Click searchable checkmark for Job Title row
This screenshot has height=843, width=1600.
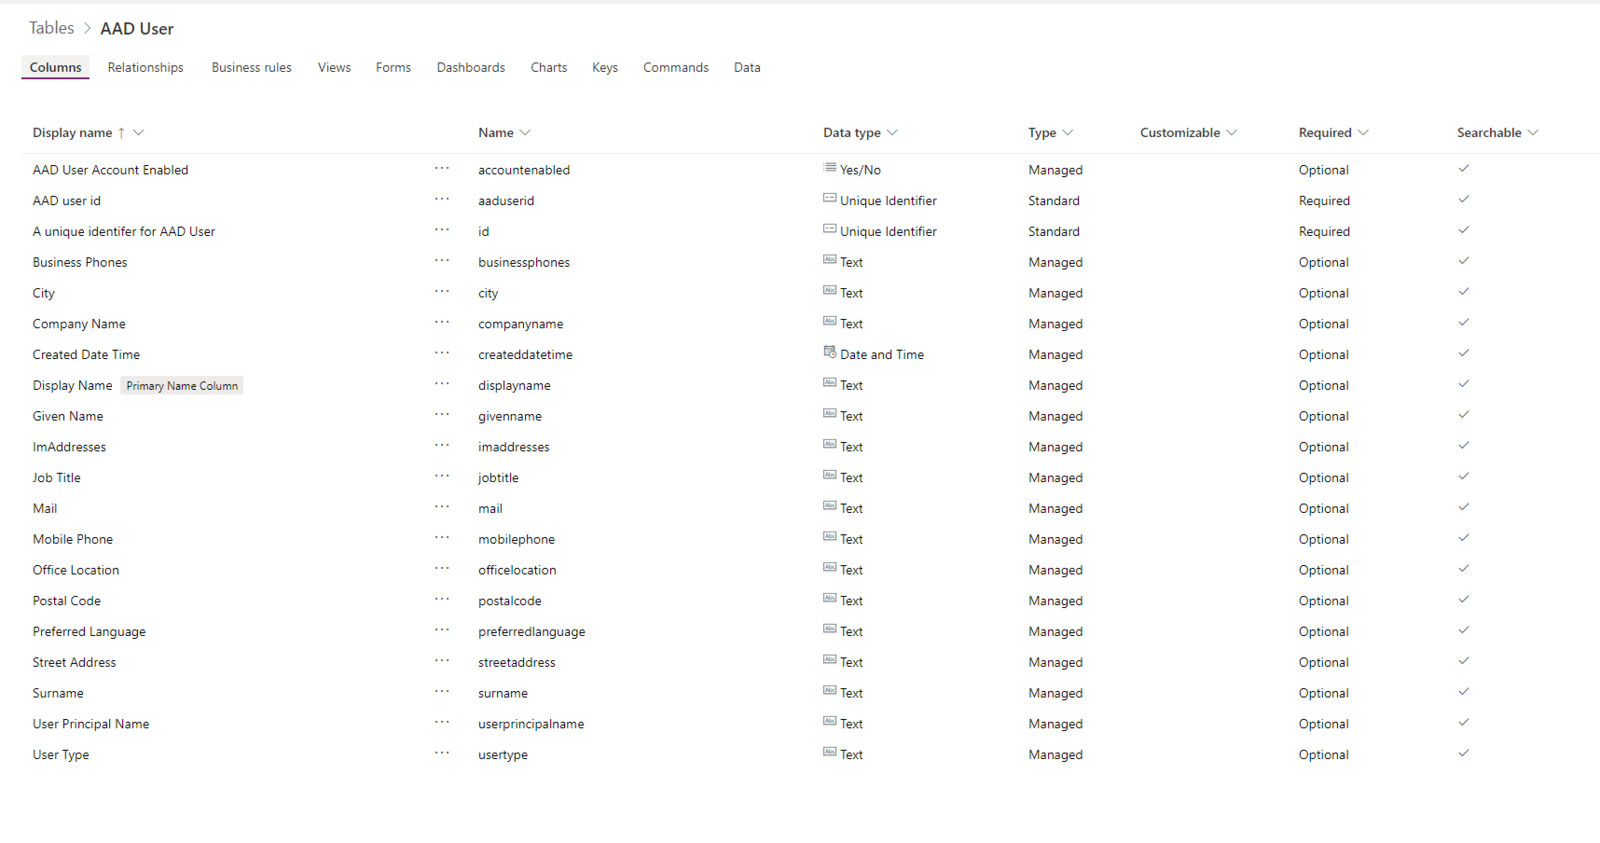click(x=1463, y=476)
